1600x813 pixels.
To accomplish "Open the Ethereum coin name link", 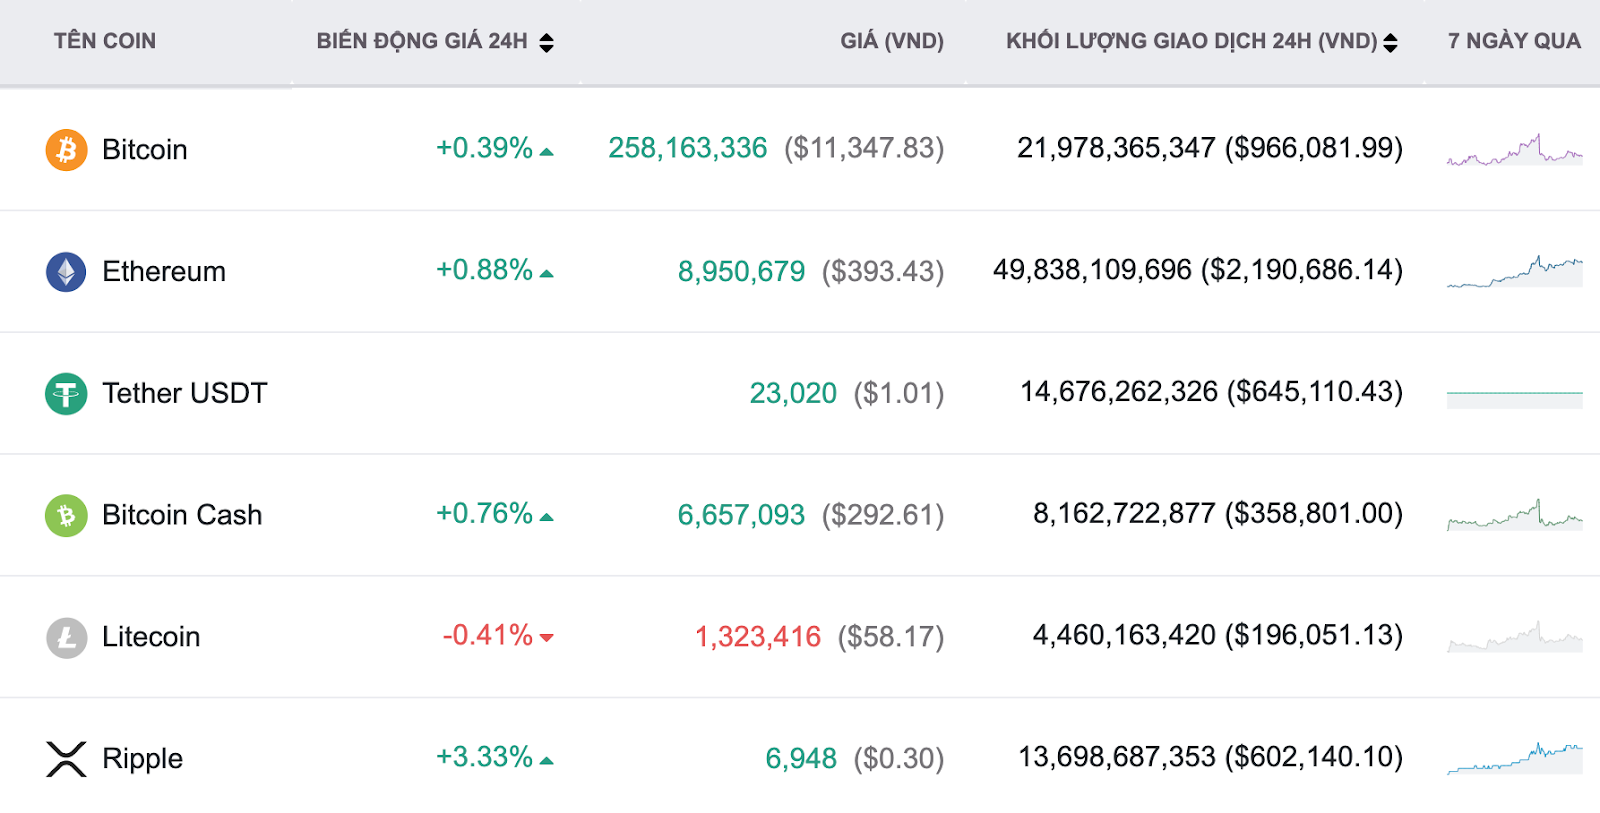I will point(164,272).
